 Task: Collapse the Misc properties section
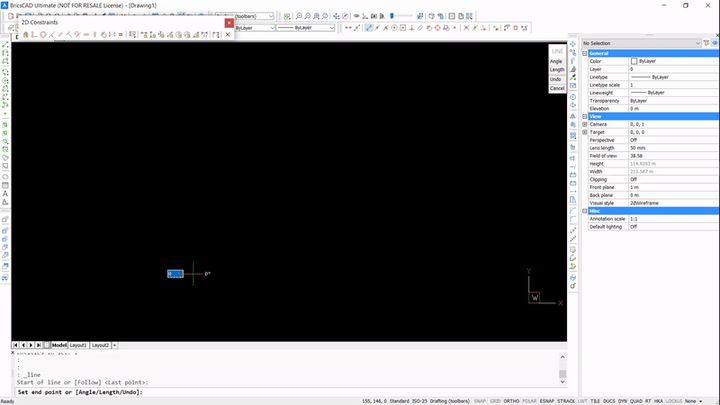pyautogui.click(x=585, y=211)
